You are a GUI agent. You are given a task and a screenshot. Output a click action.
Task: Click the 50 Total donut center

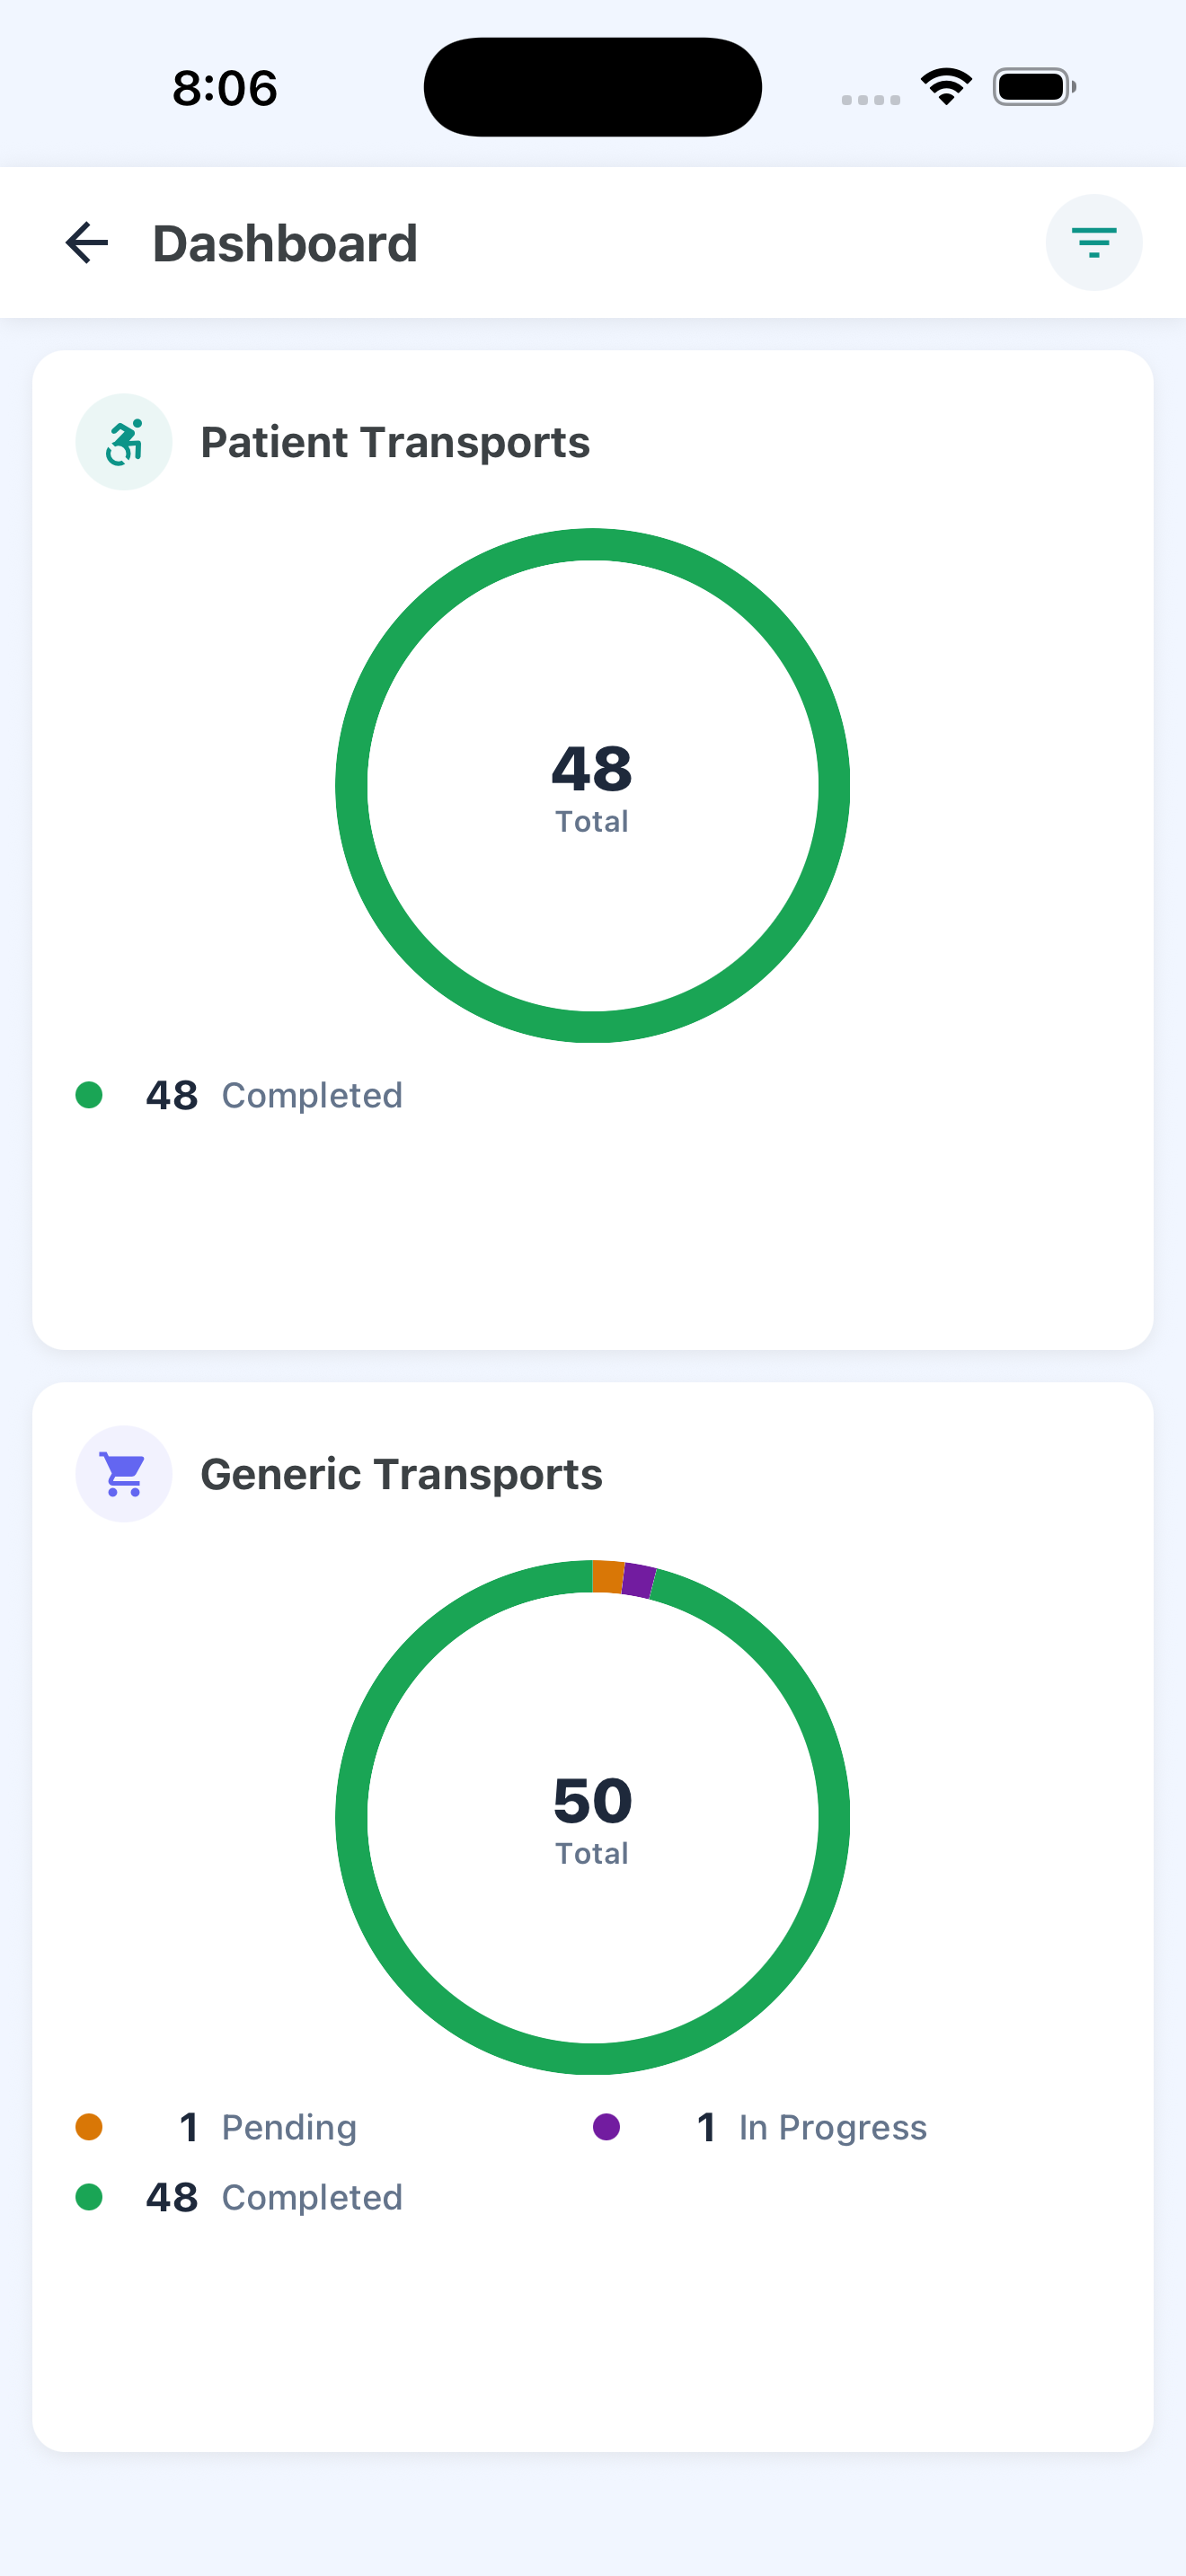click(592, 1819)
